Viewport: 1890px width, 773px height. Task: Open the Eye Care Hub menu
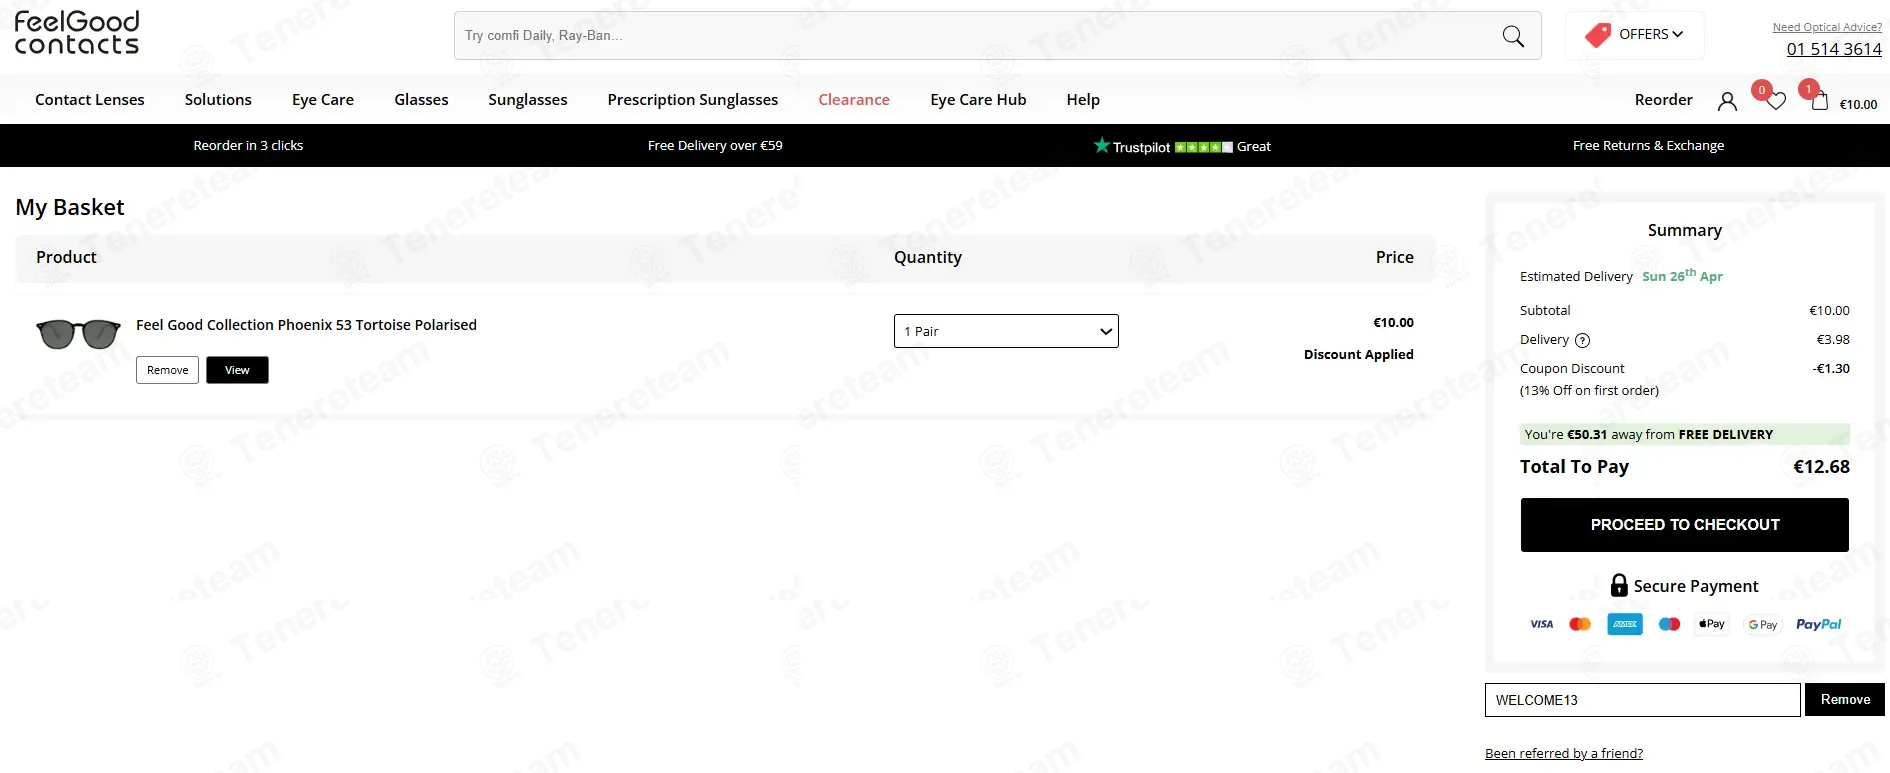point(978,100)
